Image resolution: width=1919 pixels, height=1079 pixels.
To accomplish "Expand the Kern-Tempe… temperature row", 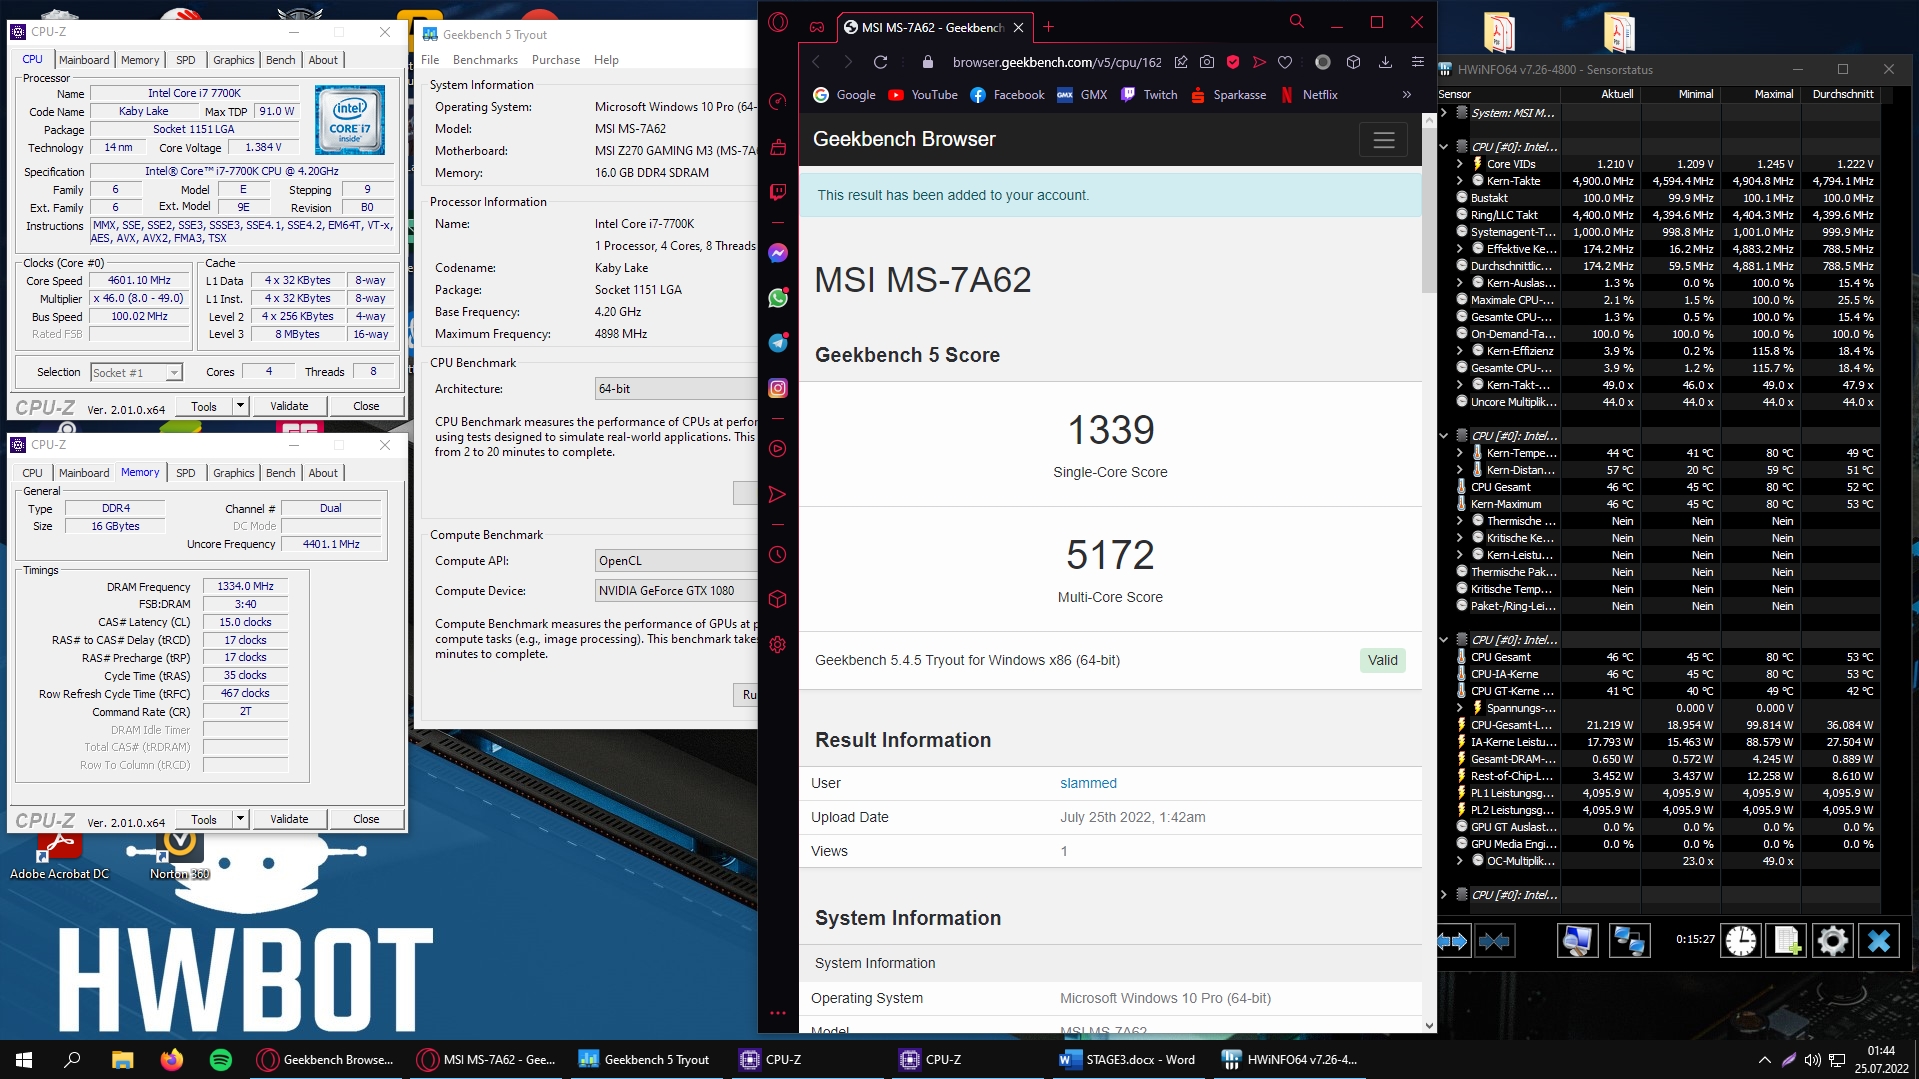I will 1460,453.
